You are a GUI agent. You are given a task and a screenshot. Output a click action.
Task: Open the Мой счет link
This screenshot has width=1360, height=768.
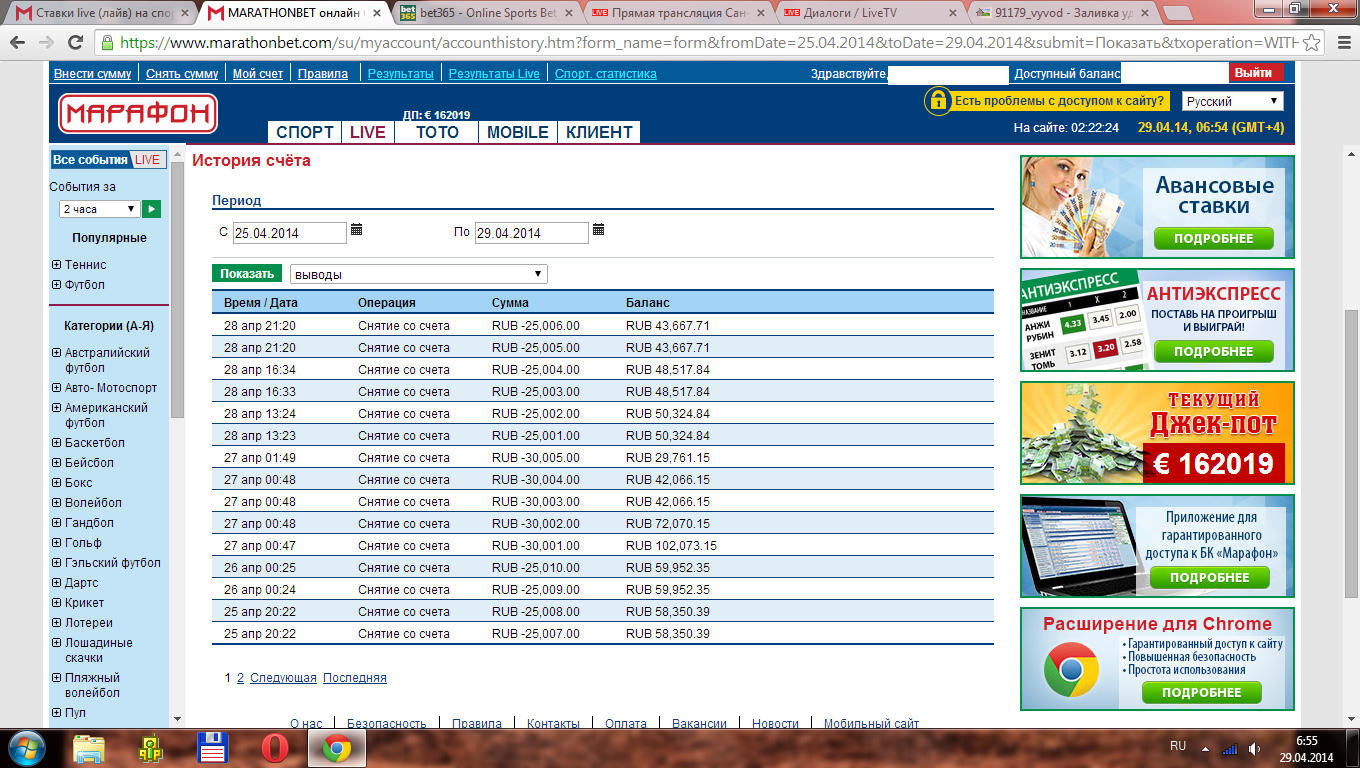(258, 74)
